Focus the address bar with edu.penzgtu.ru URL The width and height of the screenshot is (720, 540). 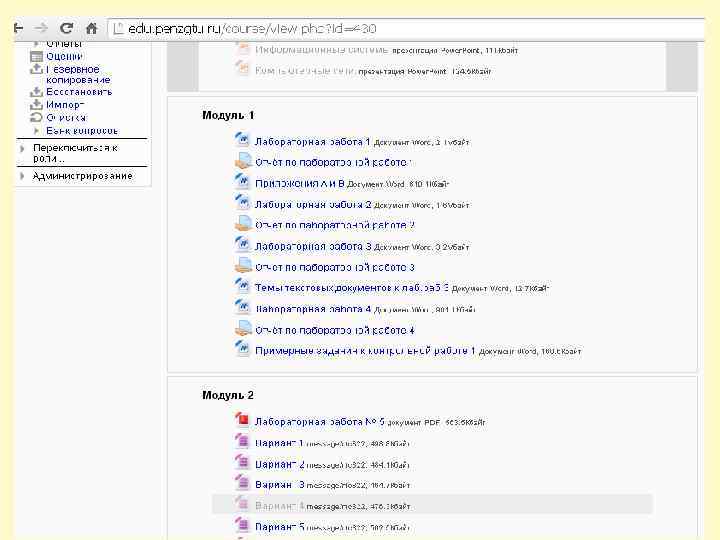(406, 29)
